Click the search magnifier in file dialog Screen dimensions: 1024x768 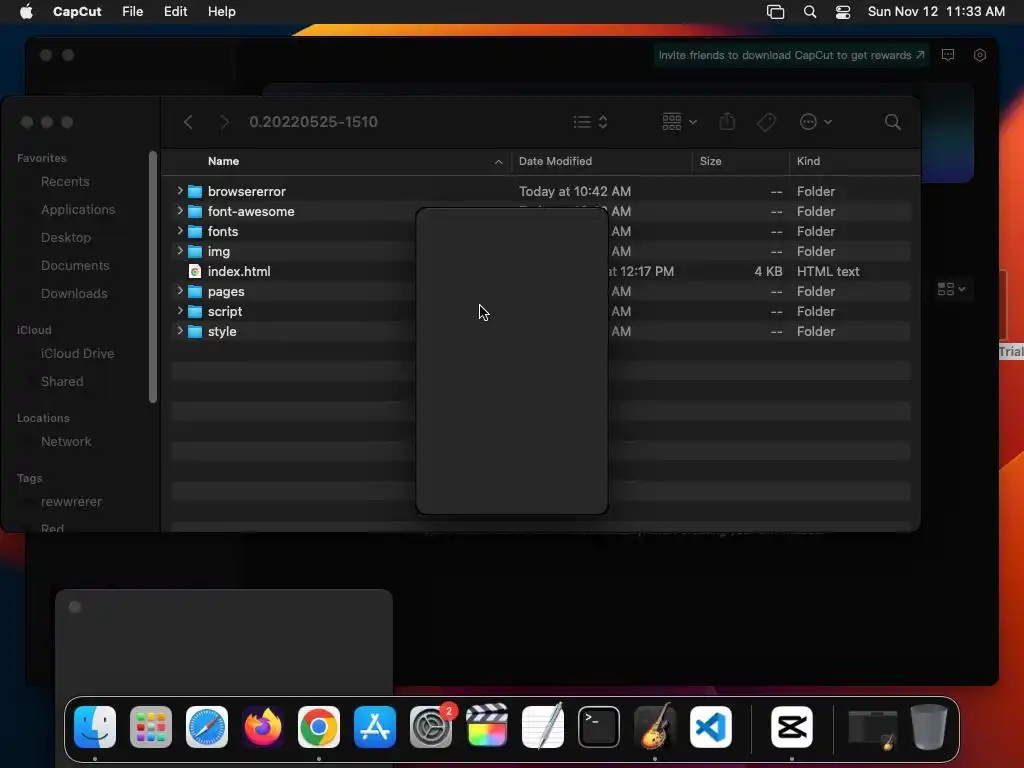[x=892, y=122]
